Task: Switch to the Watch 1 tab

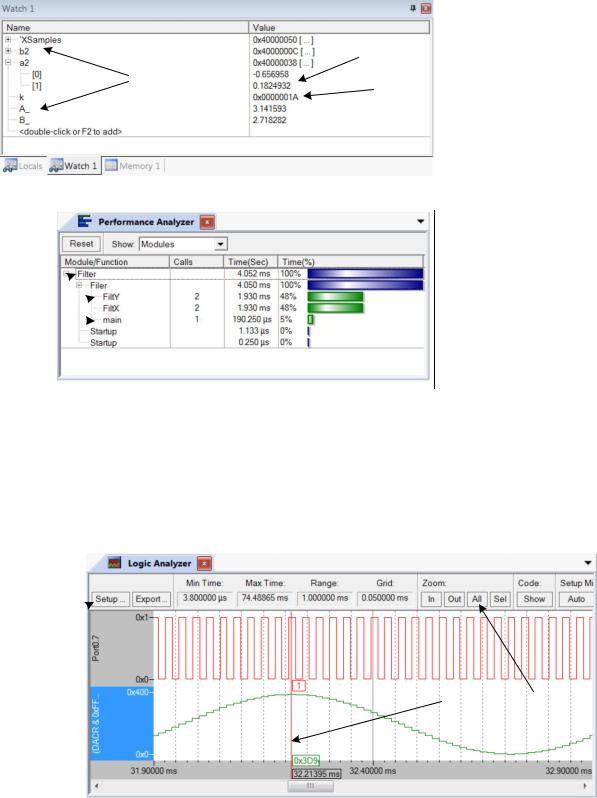Action: 74,166
